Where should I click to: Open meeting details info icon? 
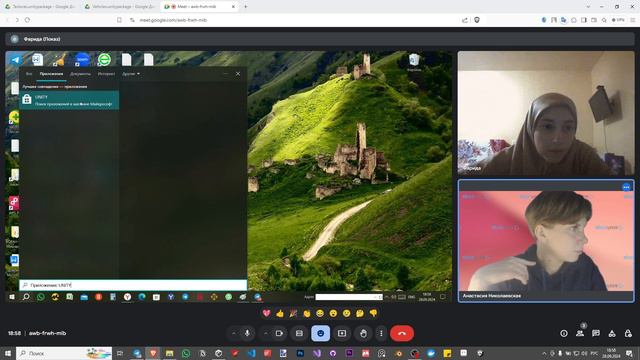(564, 333)
